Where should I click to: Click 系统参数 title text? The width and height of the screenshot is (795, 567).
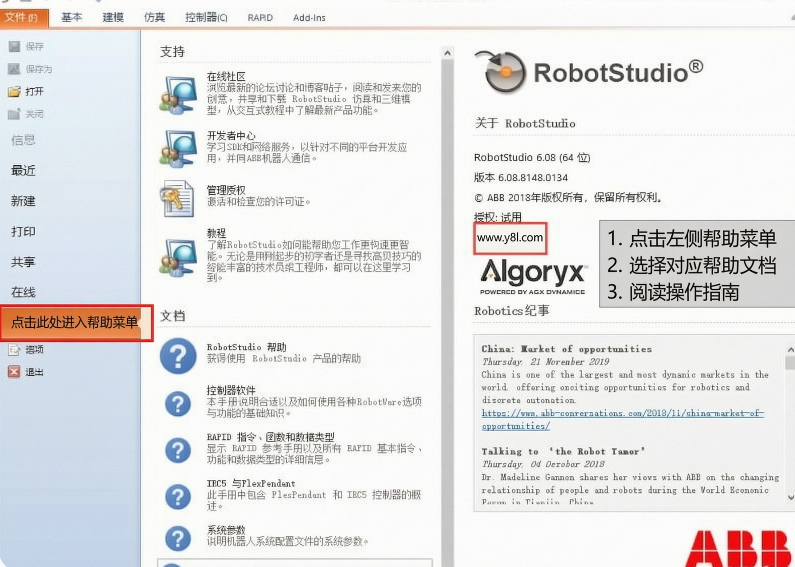click(x=226, y=530)
